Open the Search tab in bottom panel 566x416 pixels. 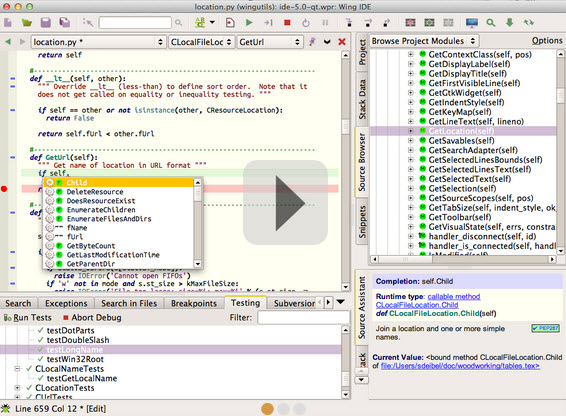tap(18, 303)
